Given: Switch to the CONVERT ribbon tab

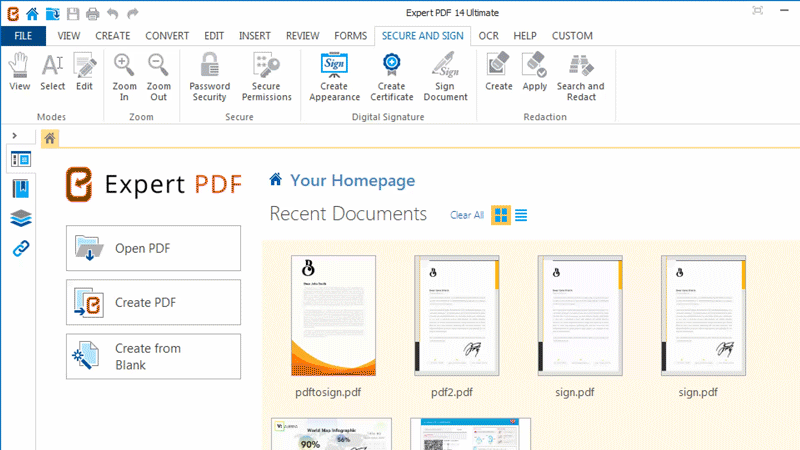Looking at the screenshot, I should tap(167, 36).
